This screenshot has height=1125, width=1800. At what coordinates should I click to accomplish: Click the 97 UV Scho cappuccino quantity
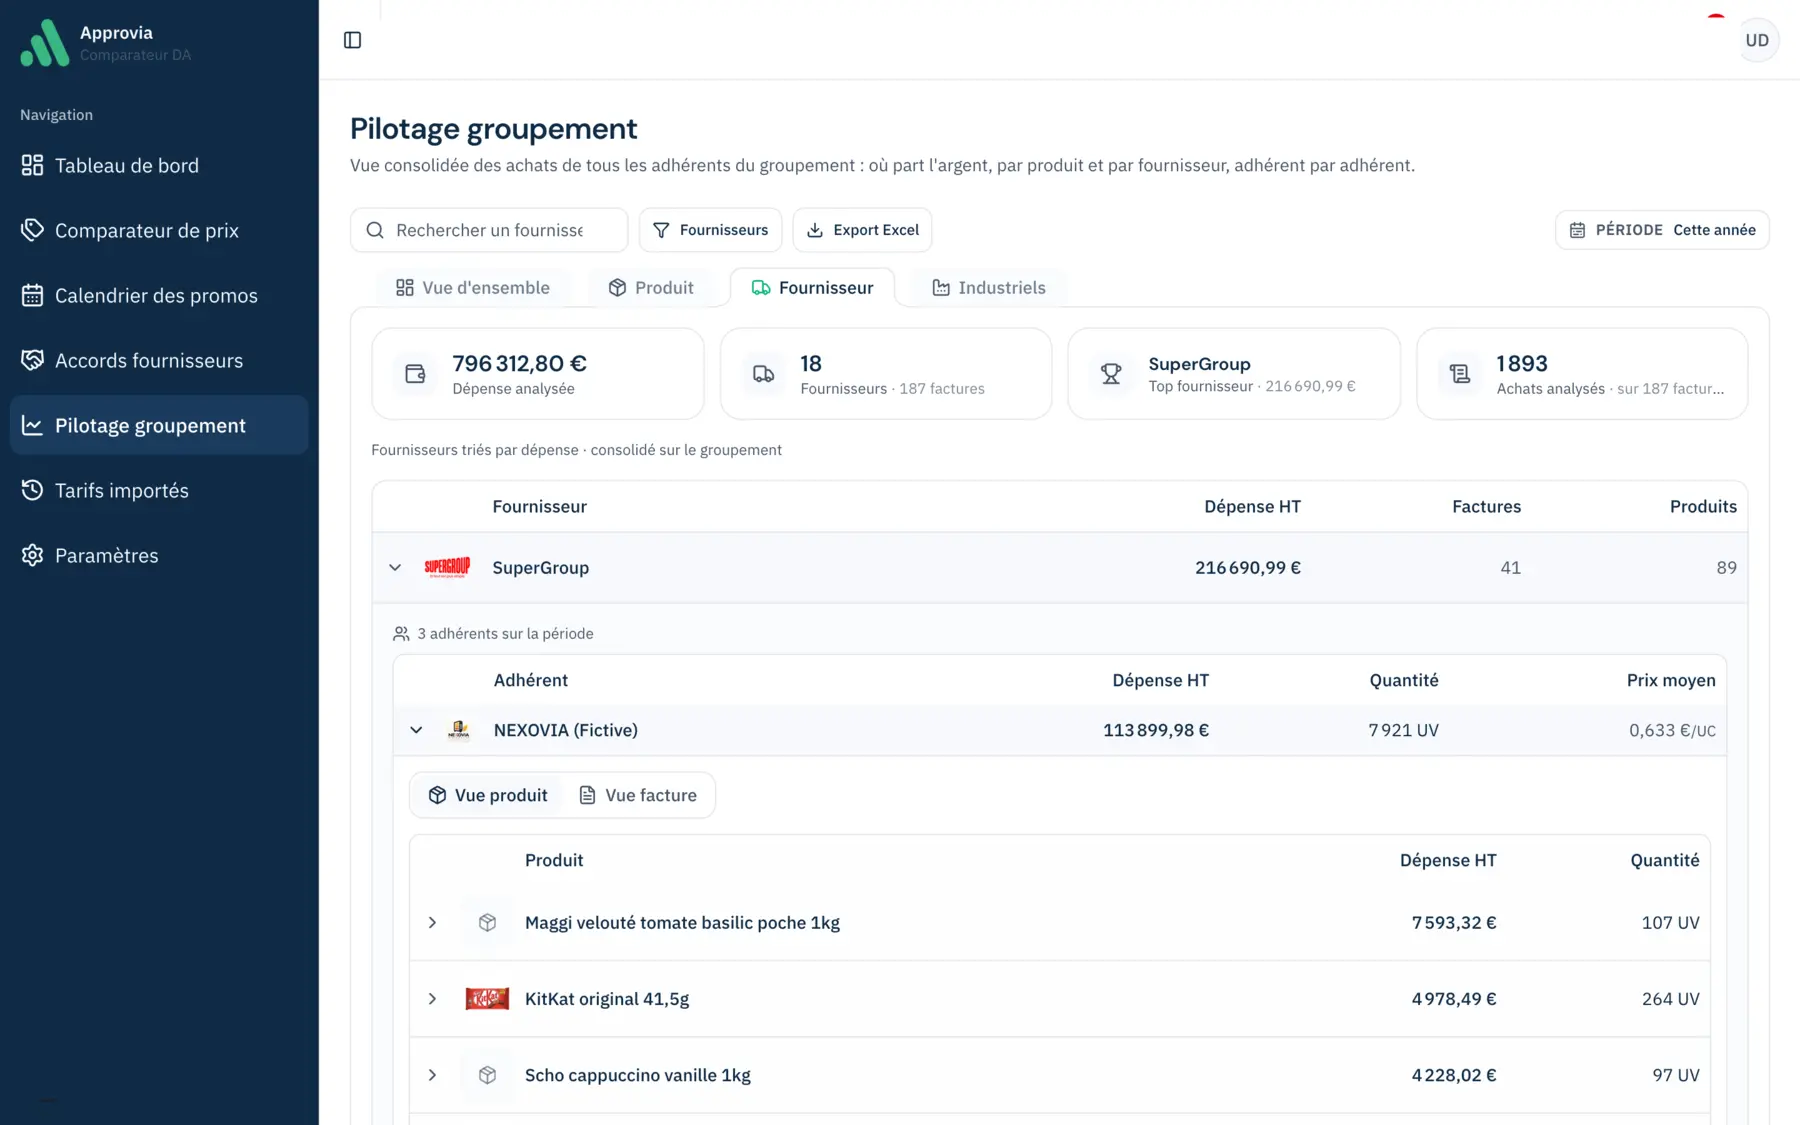[1676, 1075]
